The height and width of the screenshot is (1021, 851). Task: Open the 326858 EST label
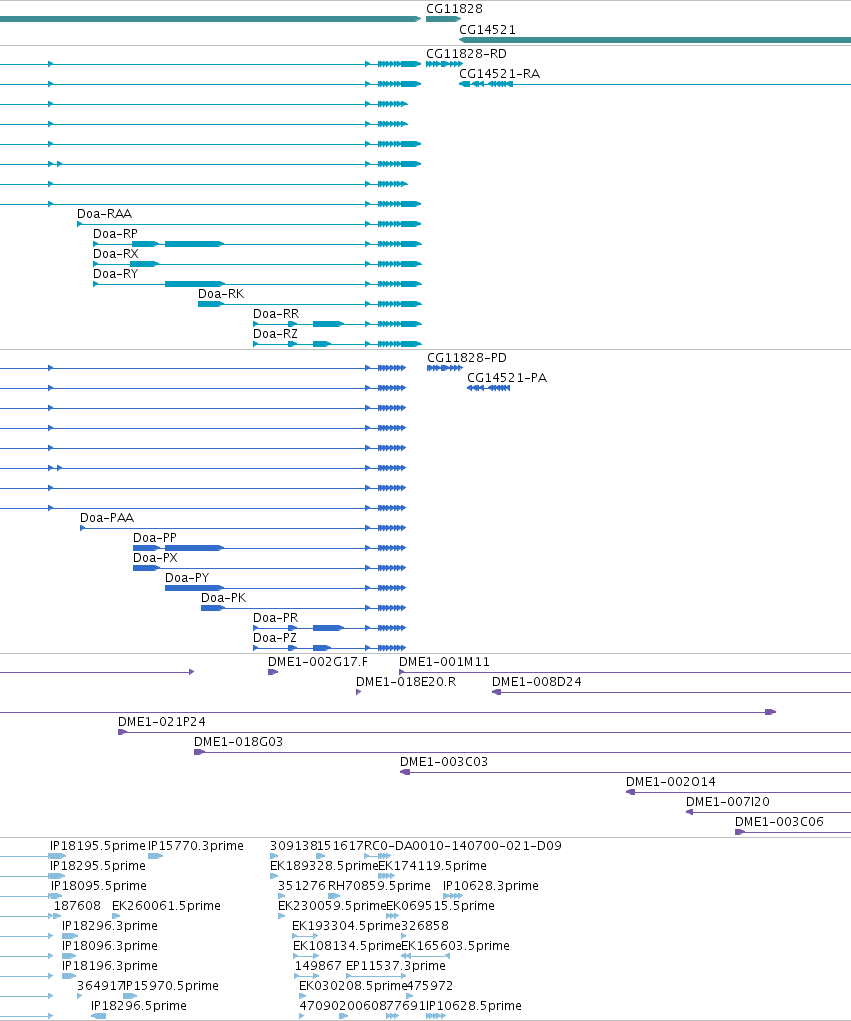pyautogui.click(x=425, y=925)
